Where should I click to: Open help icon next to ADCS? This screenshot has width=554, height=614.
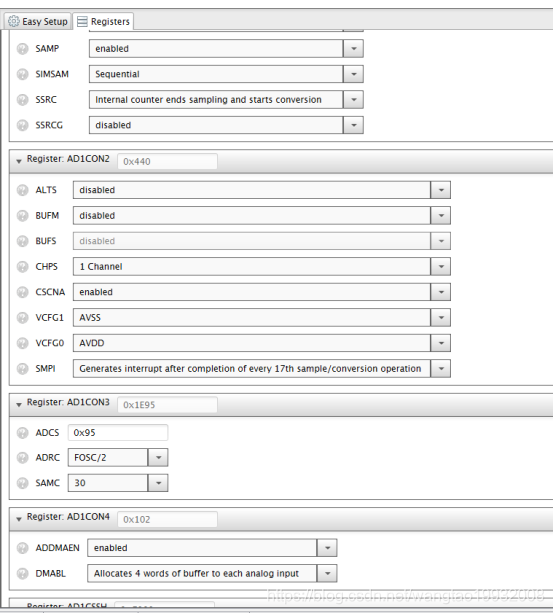point(22,433)
